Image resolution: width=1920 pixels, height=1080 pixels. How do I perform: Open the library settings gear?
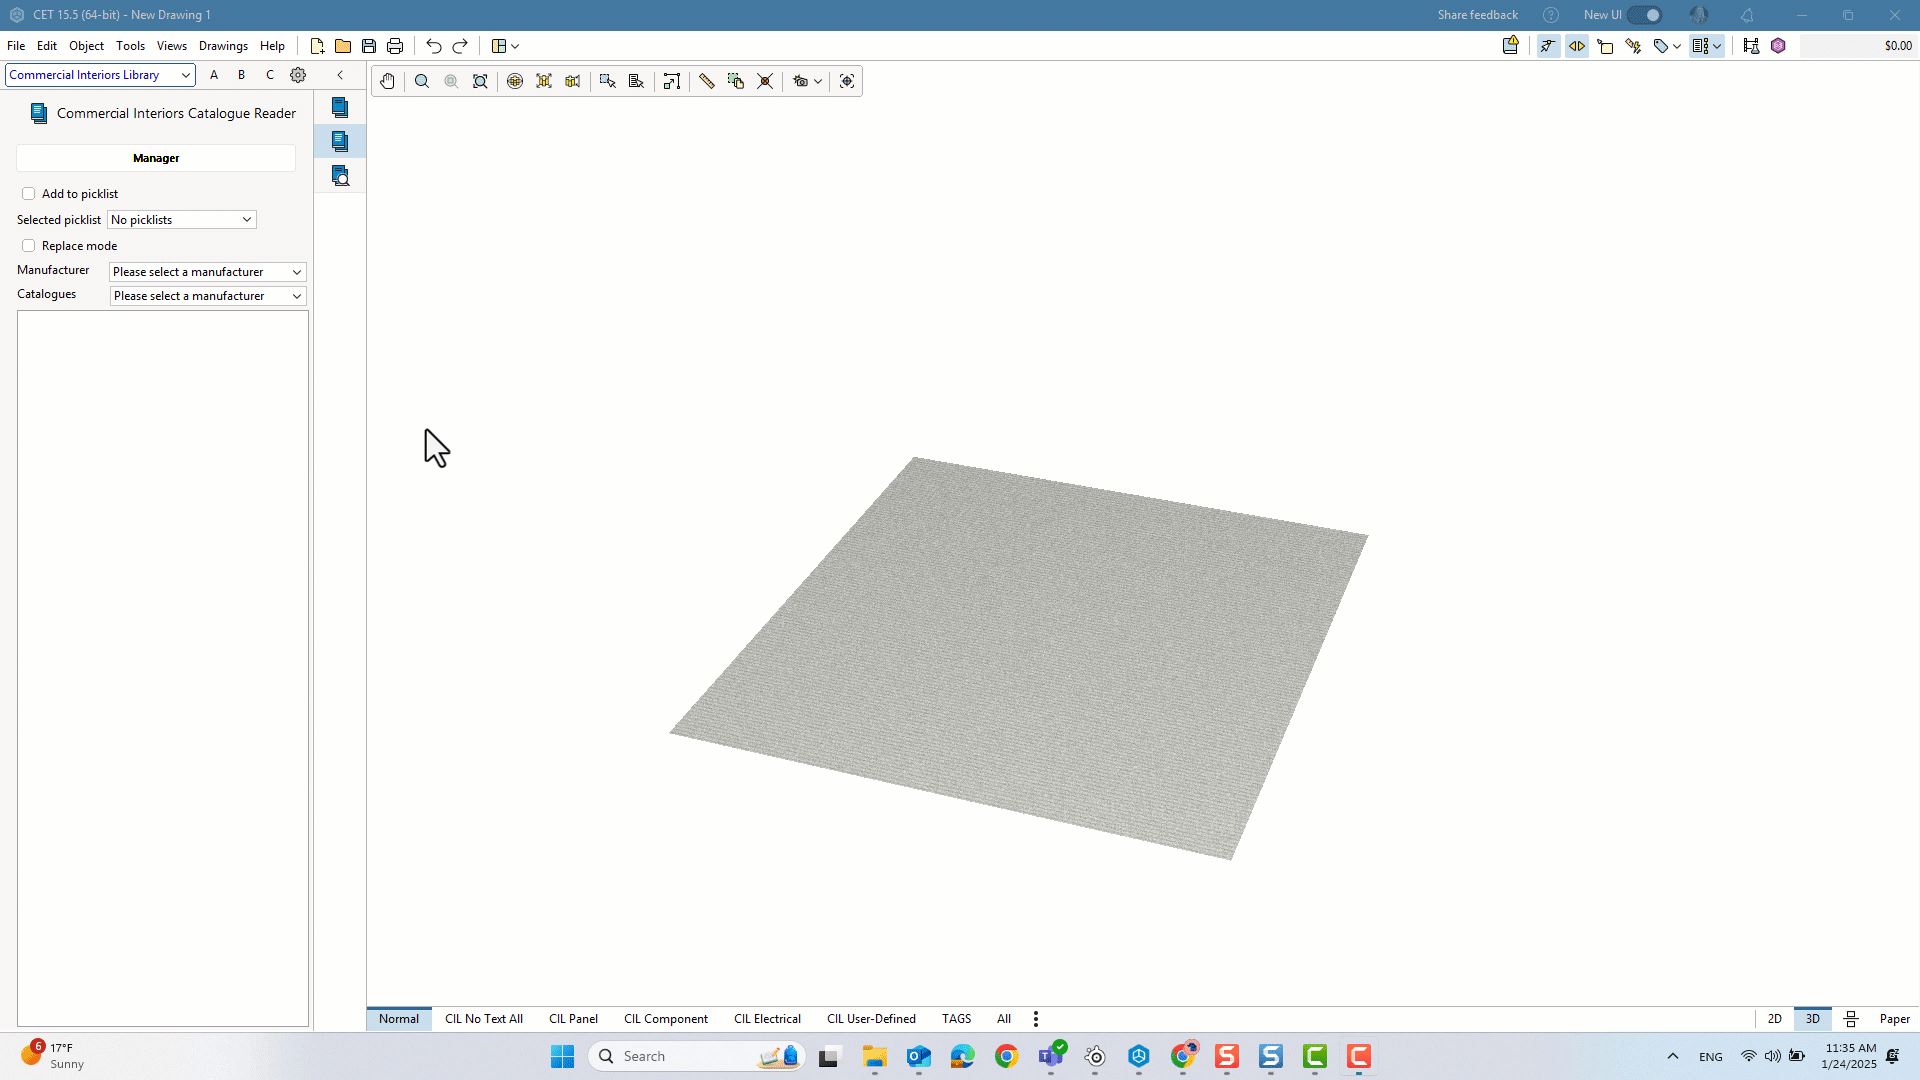tap(298, 75)
